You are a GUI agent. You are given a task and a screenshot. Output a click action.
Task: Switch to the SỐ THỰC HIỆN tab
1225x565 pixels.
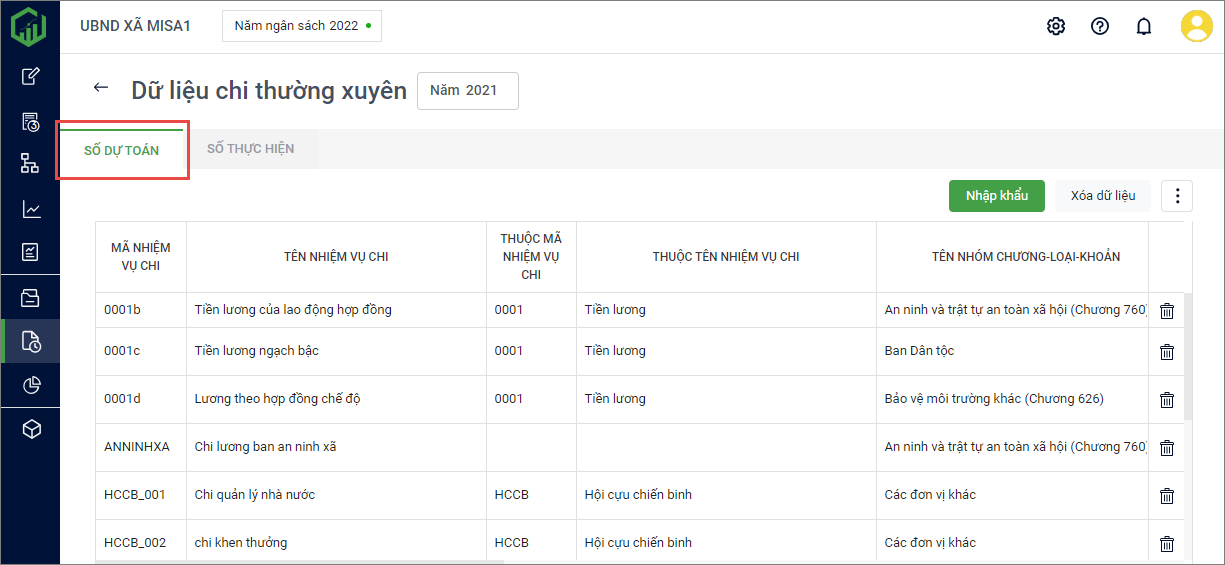pyautogui.click(x=250, y=149)
